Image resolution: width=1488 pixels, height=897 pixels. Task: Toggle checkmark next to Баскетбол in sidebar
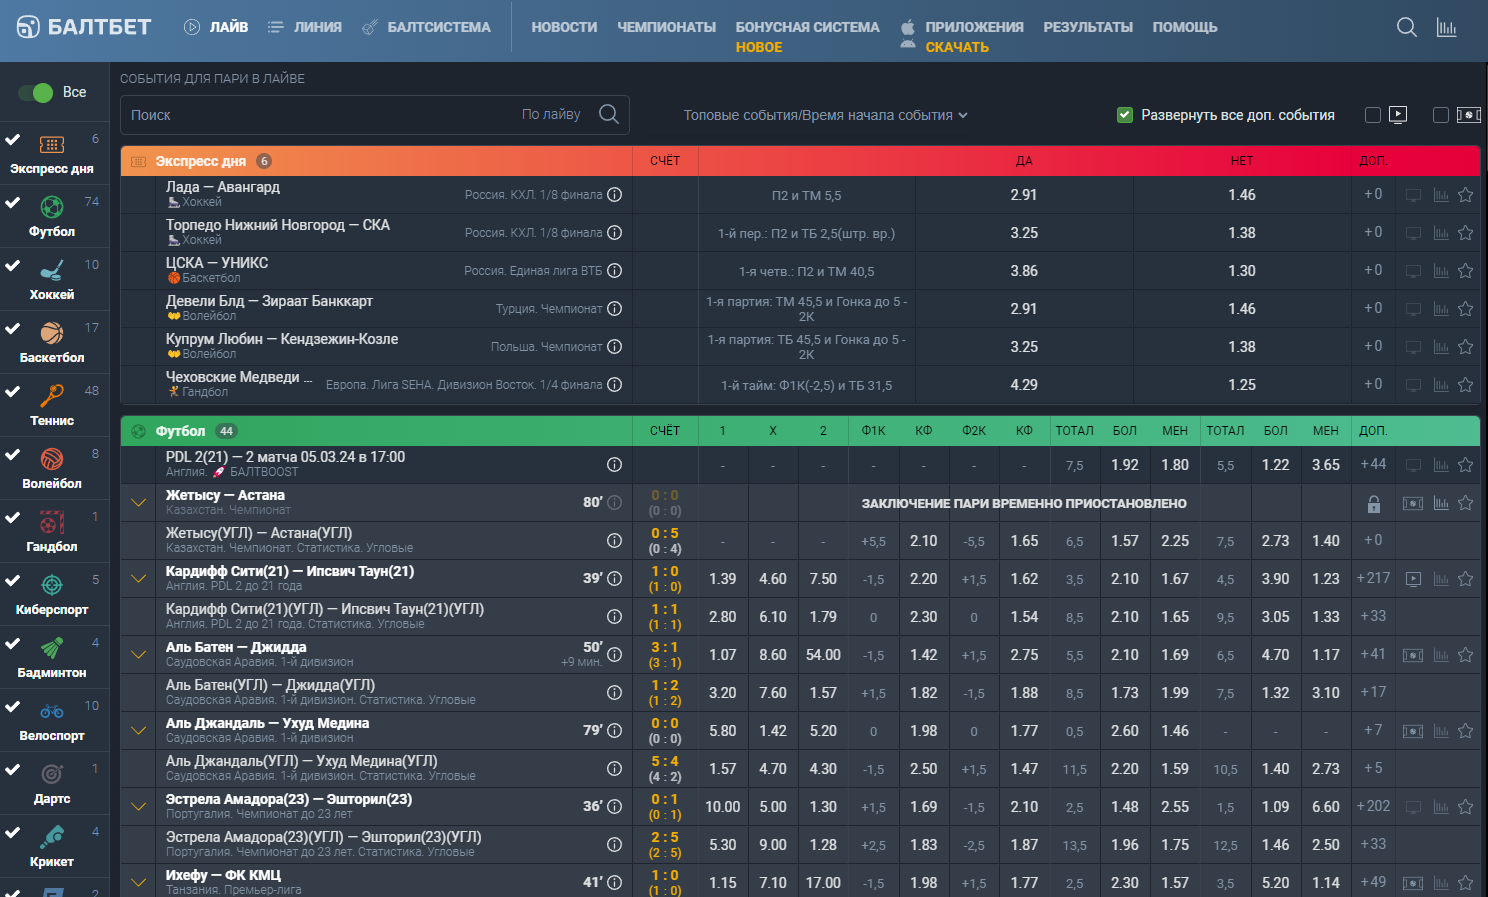(x=13, y=328)
